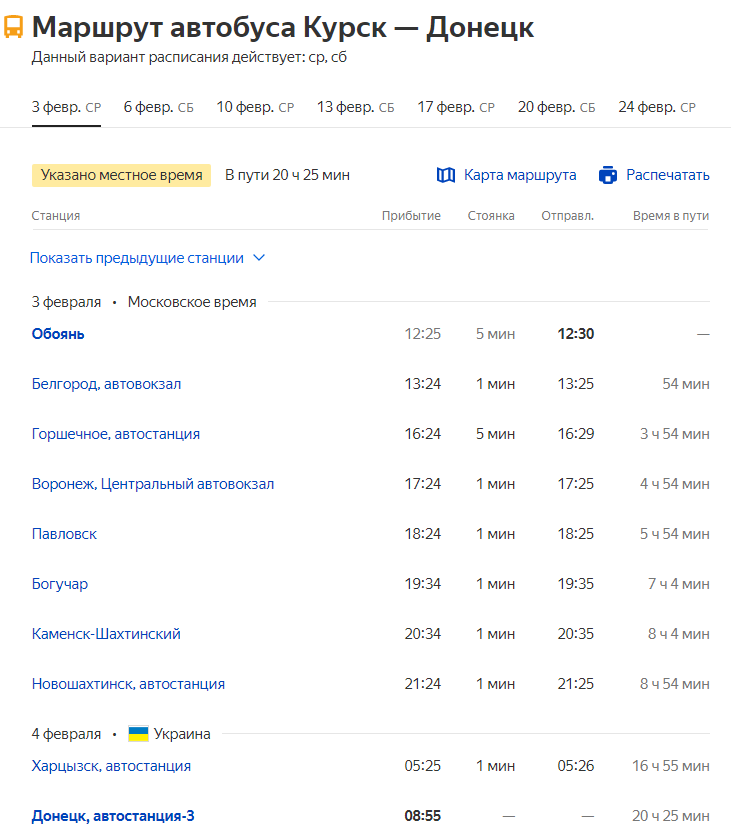The width and height of the screenshot is (731, 833).
Task: Show previous stations link
Action: coord(137,258)
